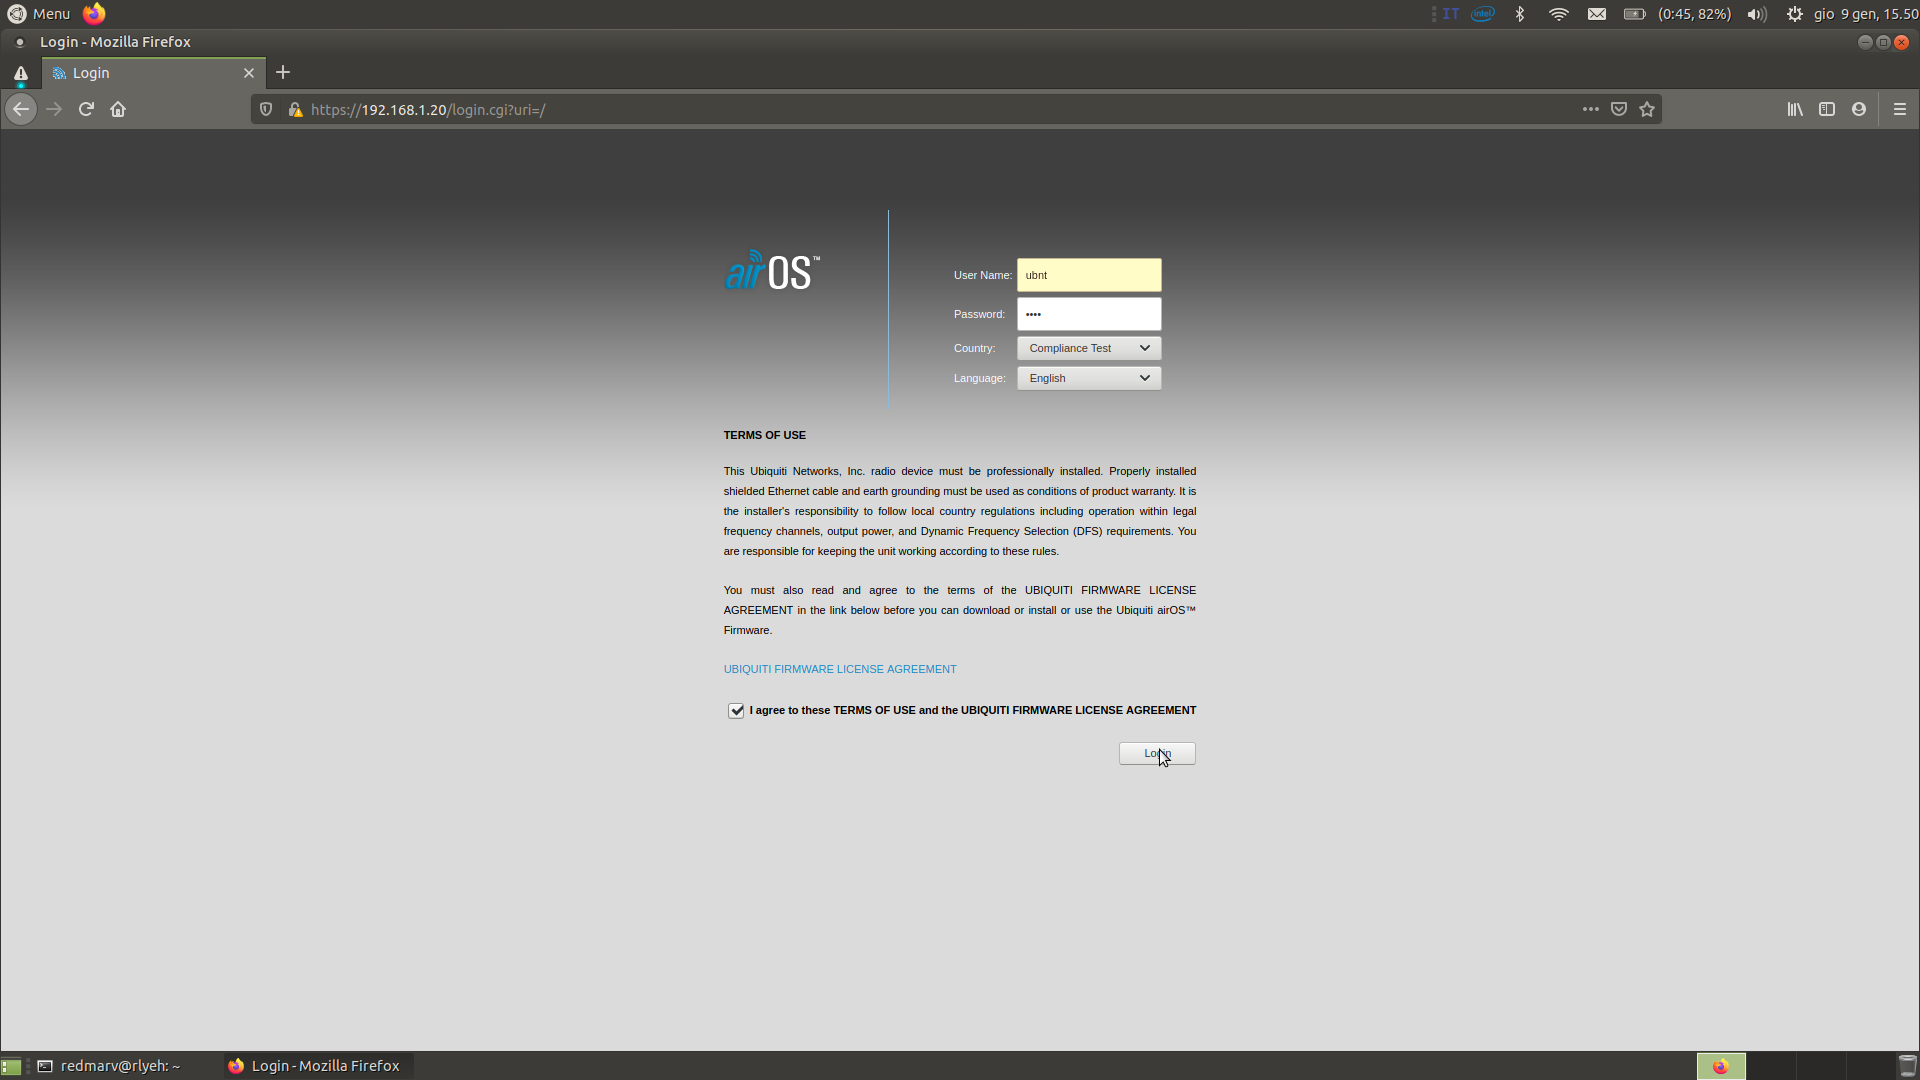Save the page to Pocket
Viewport: 1920px width, 1080px height.
(1619, 109)
